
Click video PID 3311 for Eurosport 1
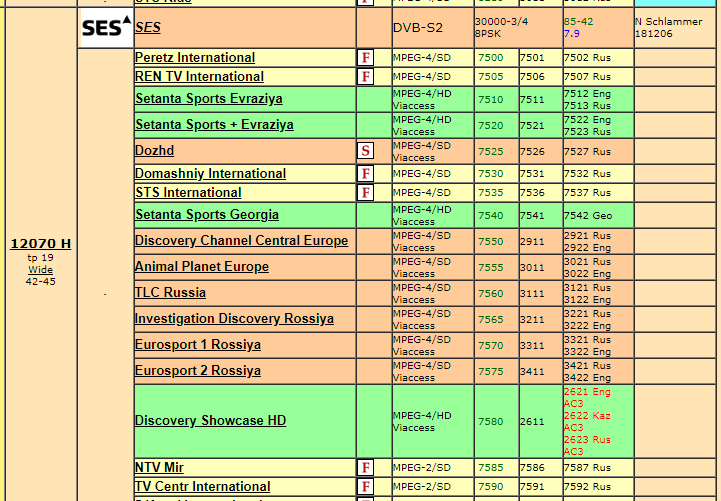click(x=532, y=346)
